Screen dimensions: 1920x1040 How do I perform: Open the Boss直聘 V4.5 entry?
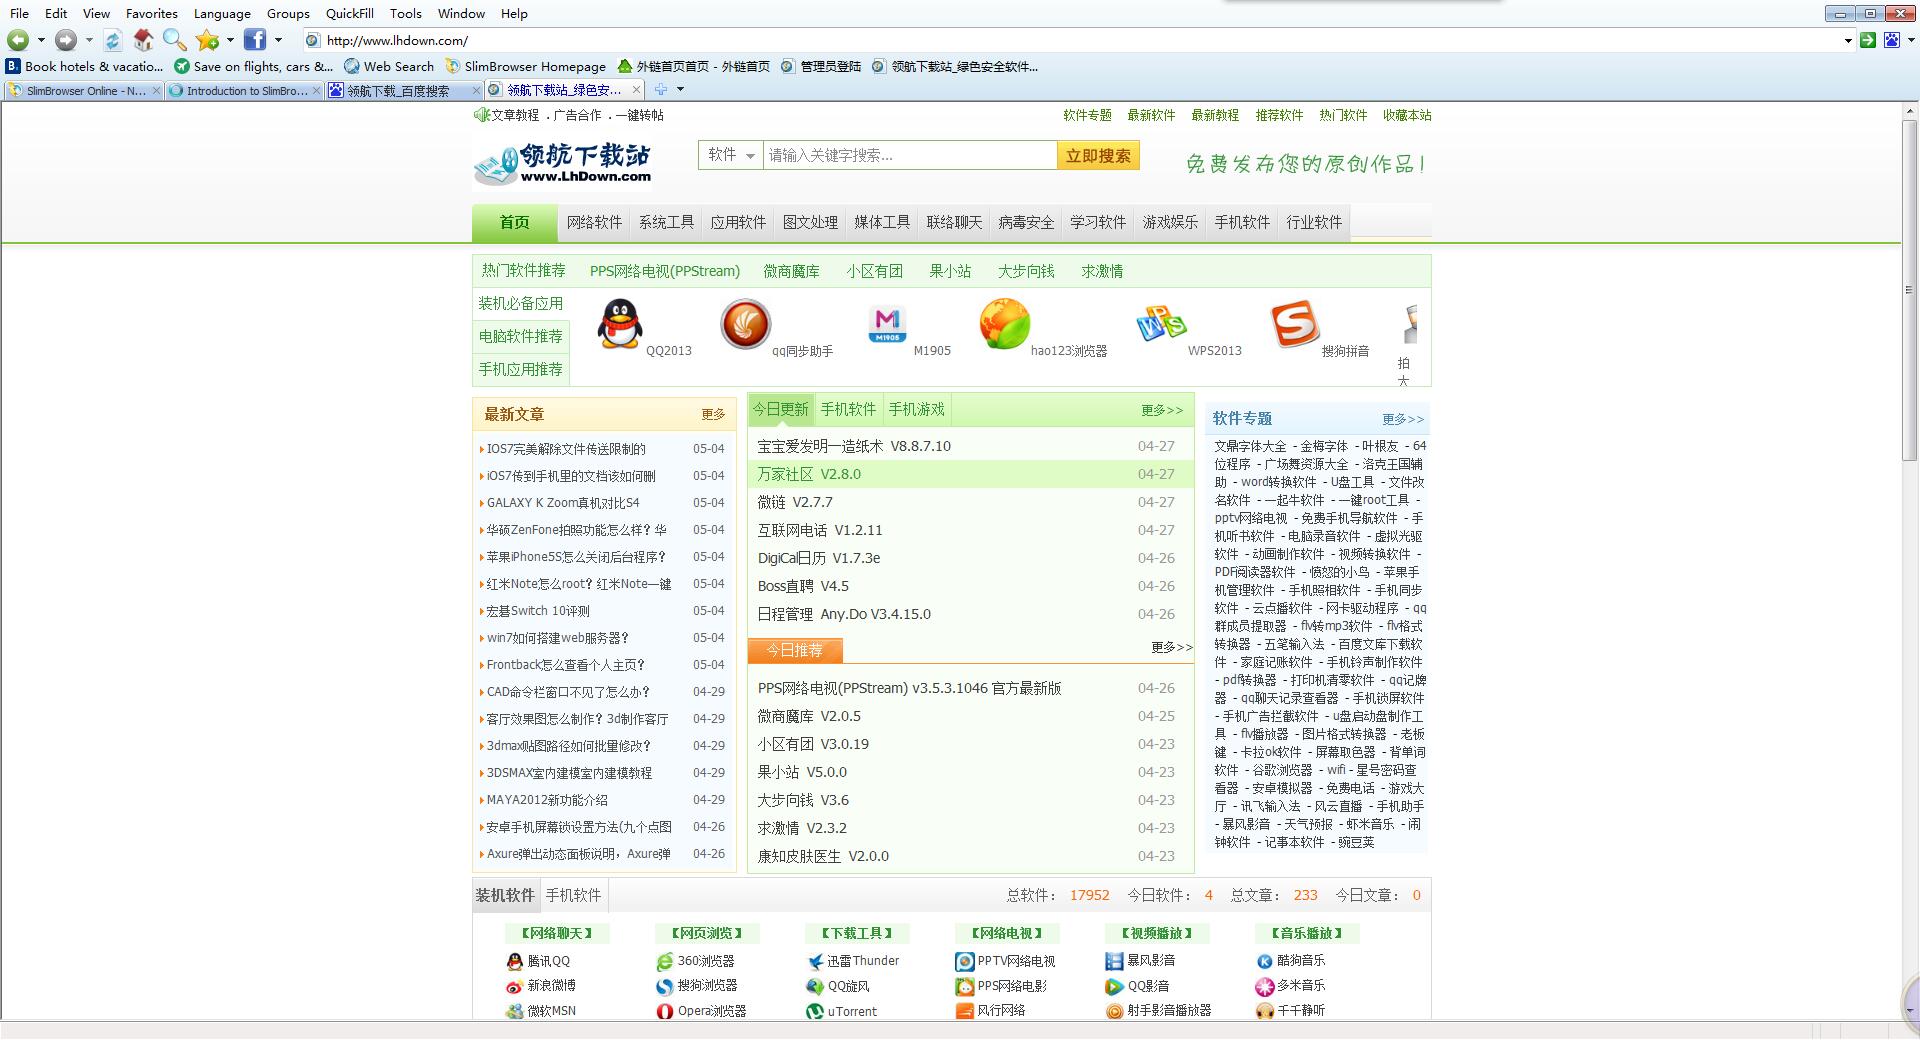click(x=803, y=586)
